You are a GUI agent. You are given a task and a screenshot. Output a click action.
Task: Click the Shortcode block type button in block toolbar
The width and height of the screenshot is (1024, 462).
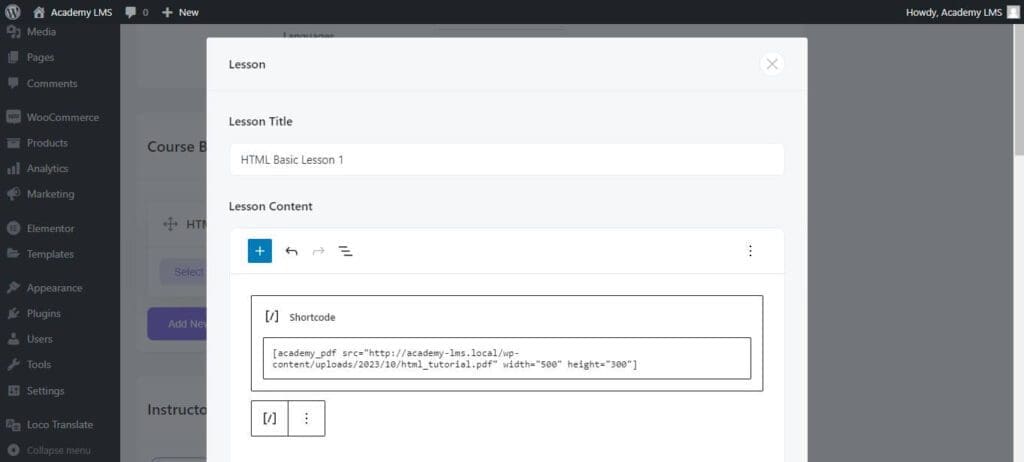tap(270, 418)
